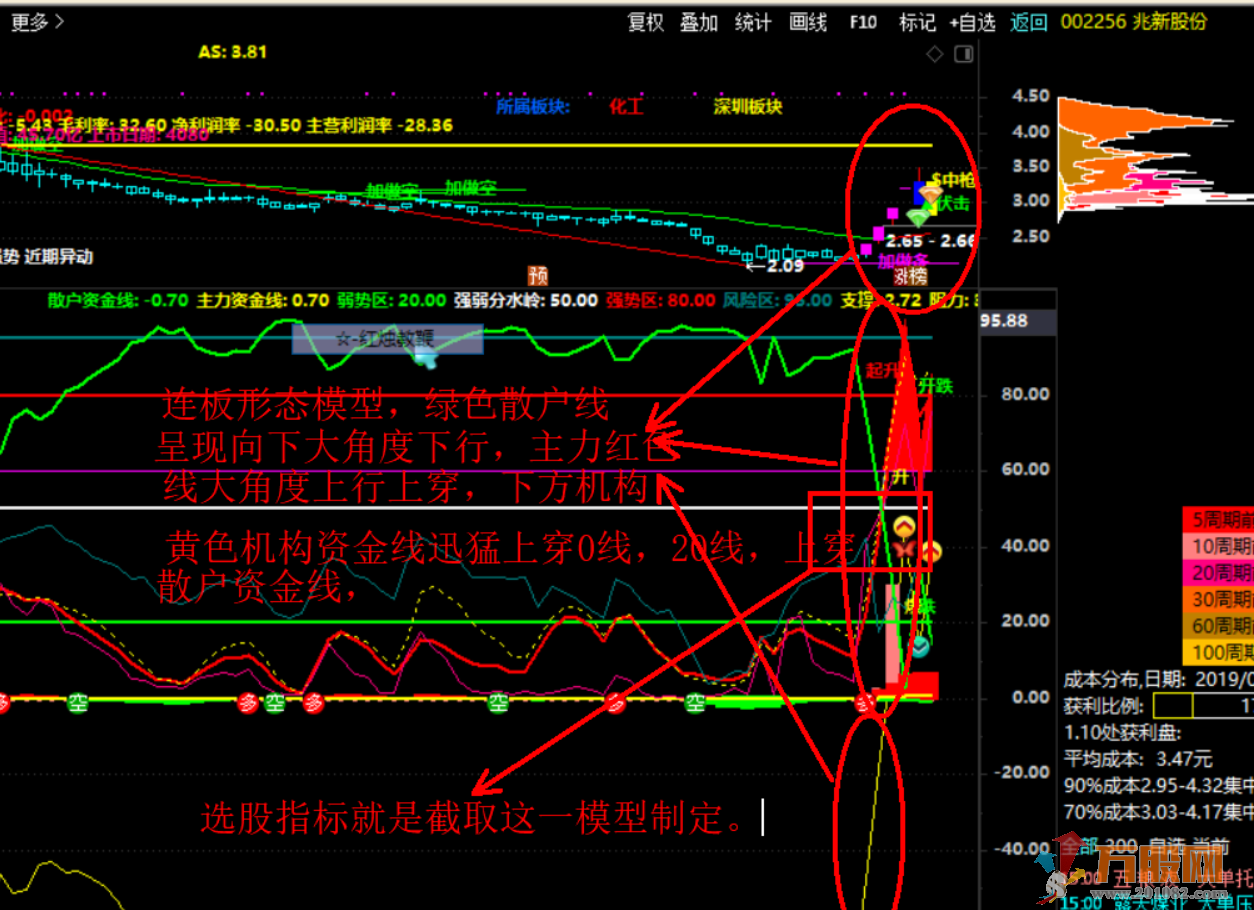Click the 弱势区: 20.00 label
This screenshot has width=1254, height=910.
tap(392, 300)
